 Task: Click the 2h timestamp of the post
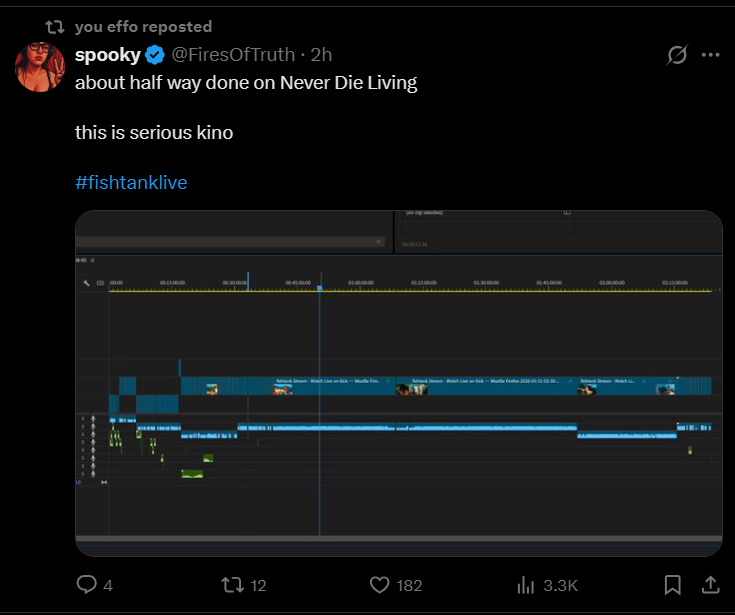(x=322, y=54)
